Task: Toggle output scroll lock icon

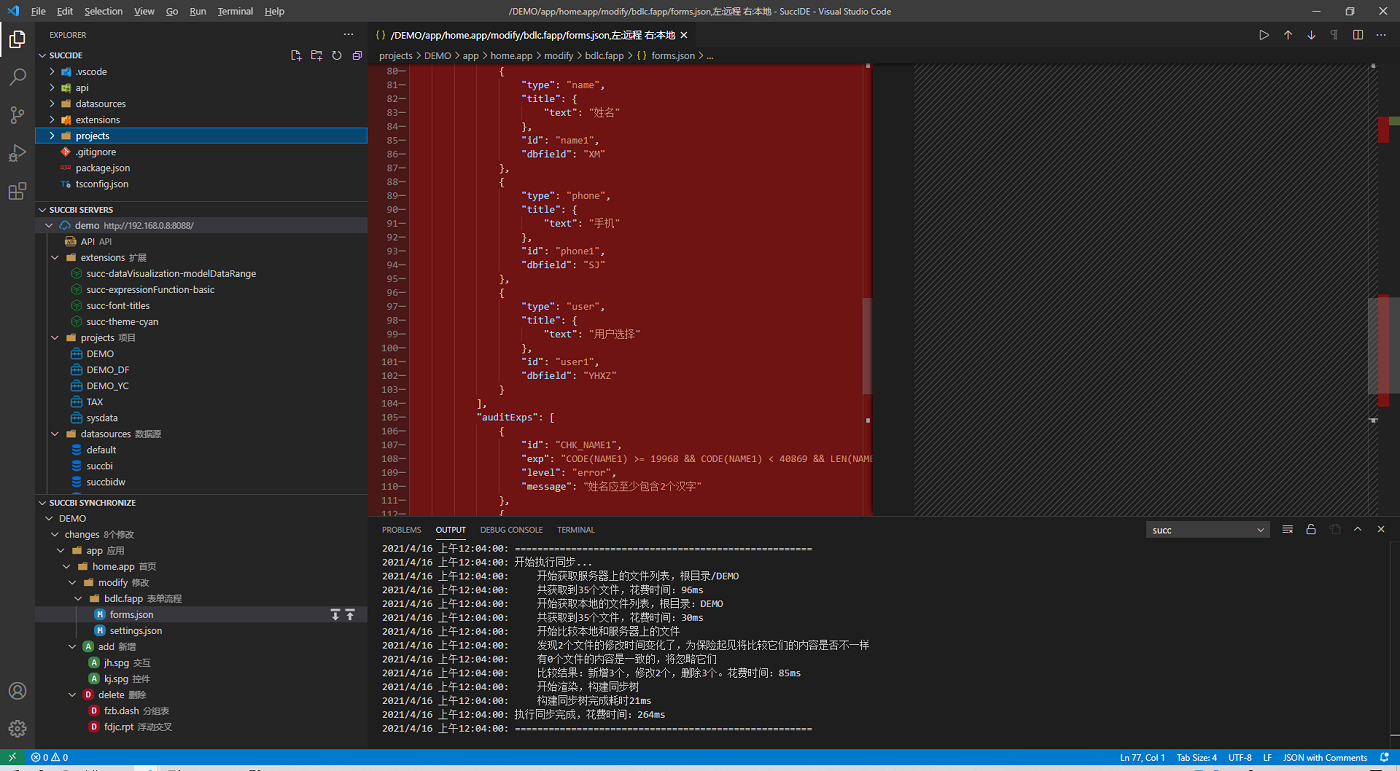Action: [x=1311, y=530]
